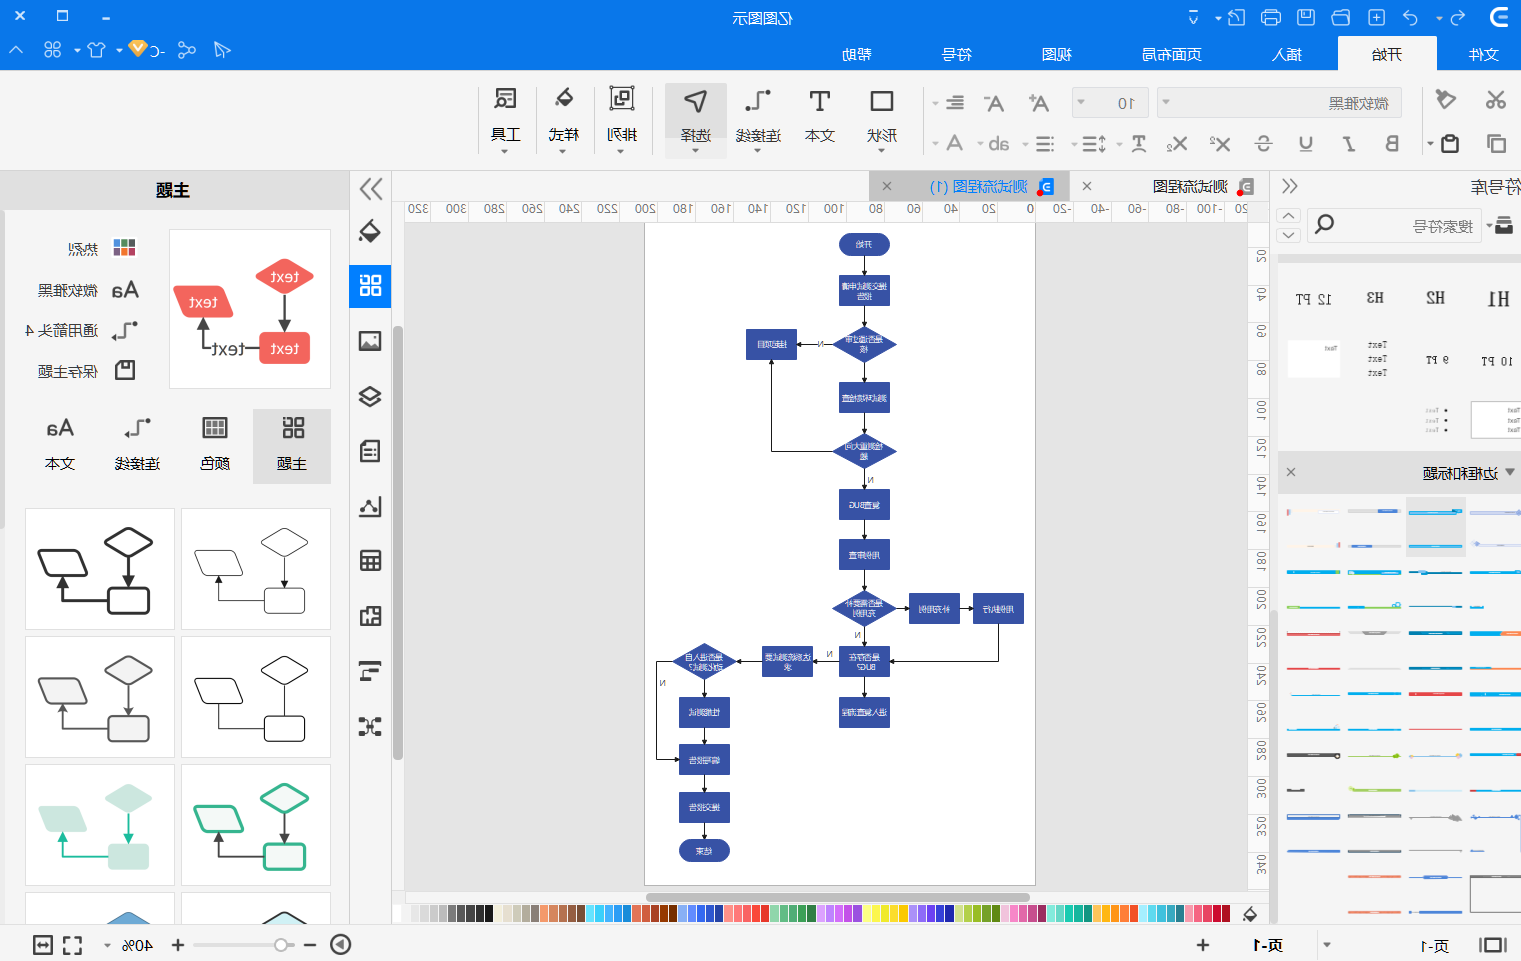Adjust the zoom slider handle

(x=281, y=945)
